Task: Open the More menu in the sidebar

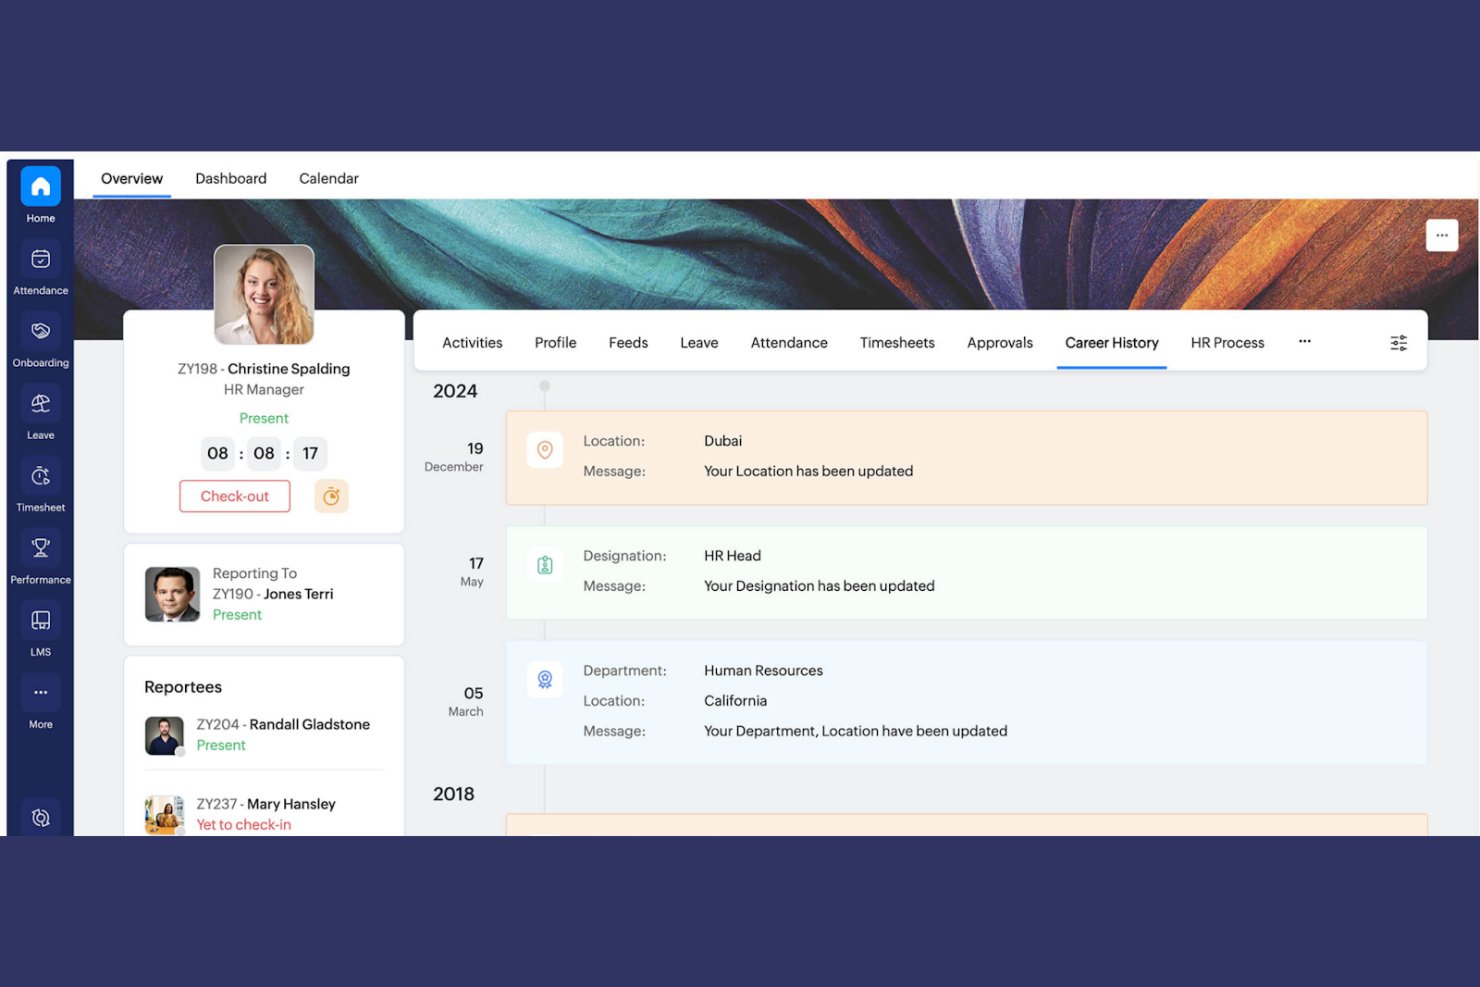Action: coord(40,692)
